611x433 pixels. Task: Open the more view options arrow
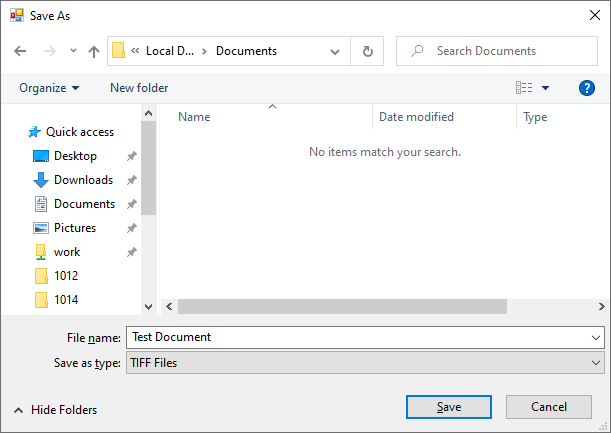point(546,88)
